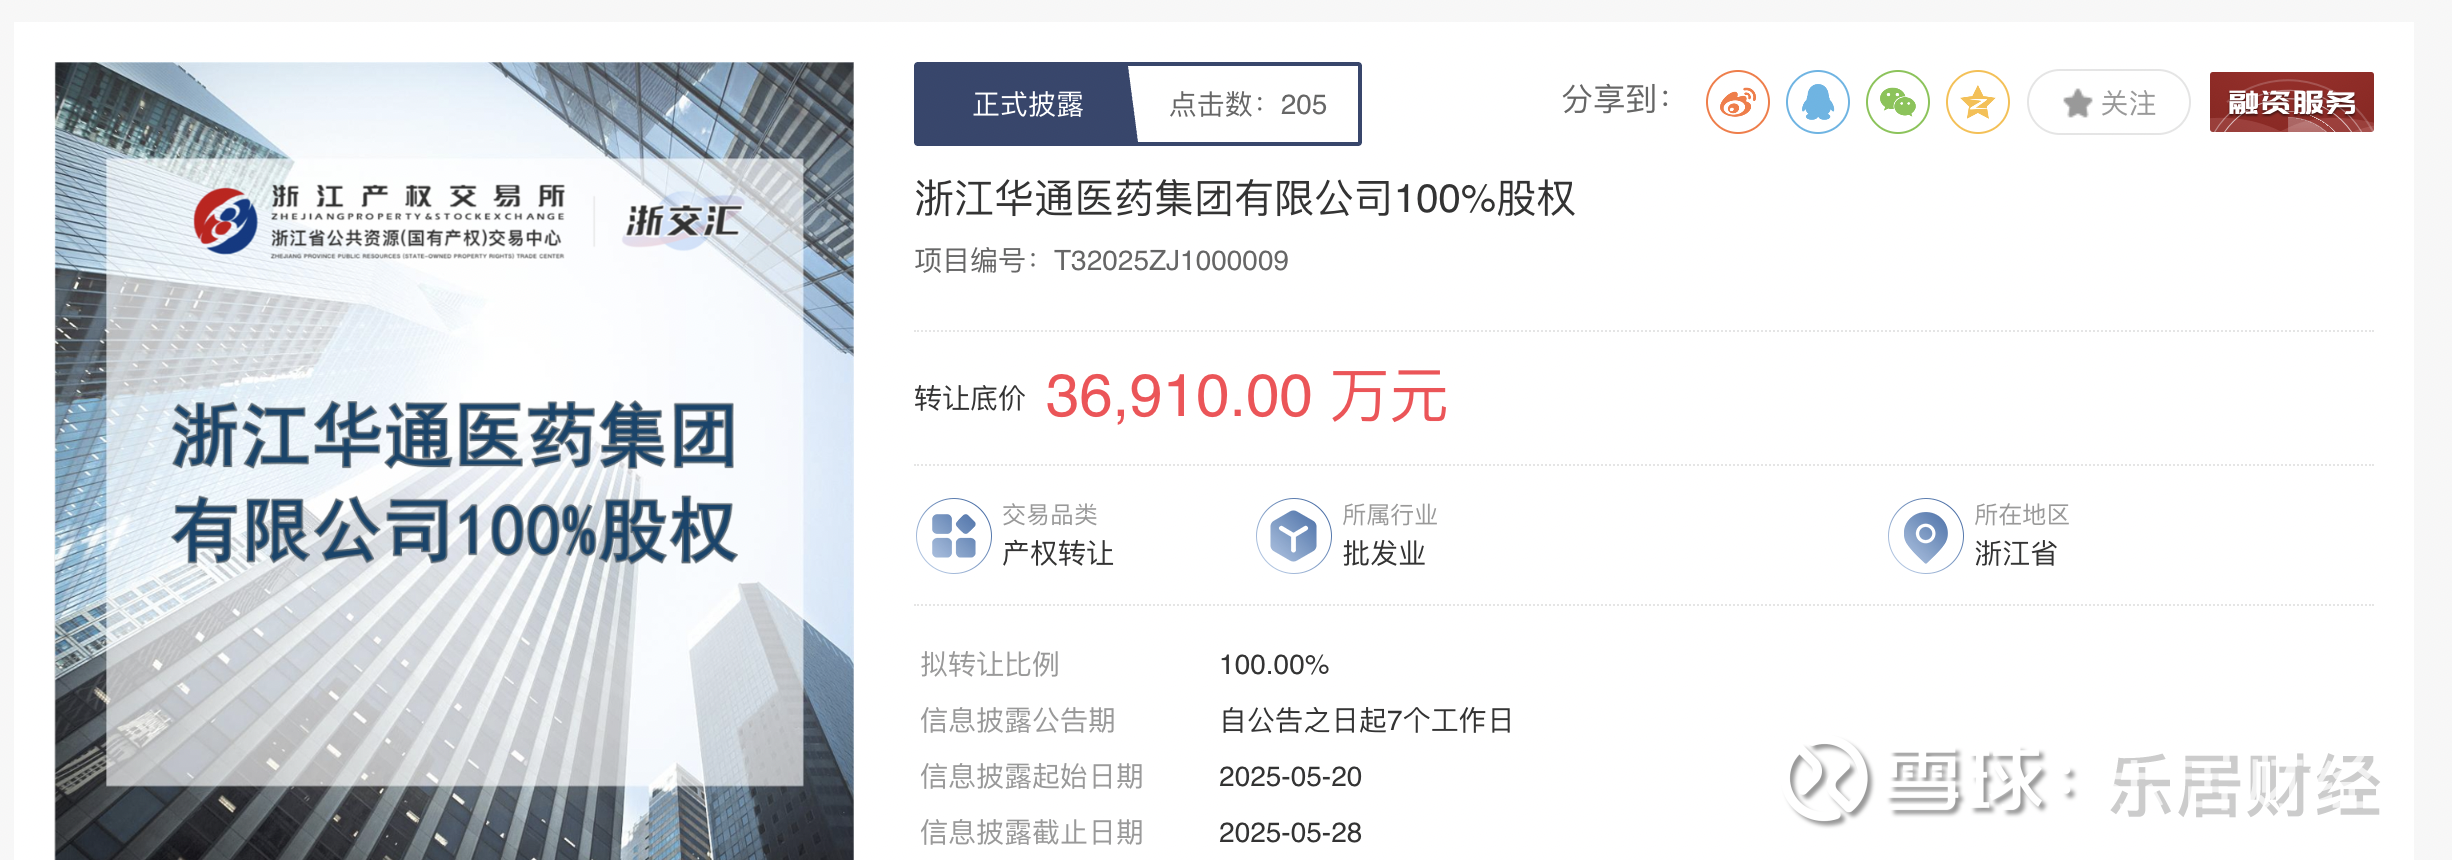
Task: Click the 浙交汇 logo in cover image
Action: coord(683,220)
